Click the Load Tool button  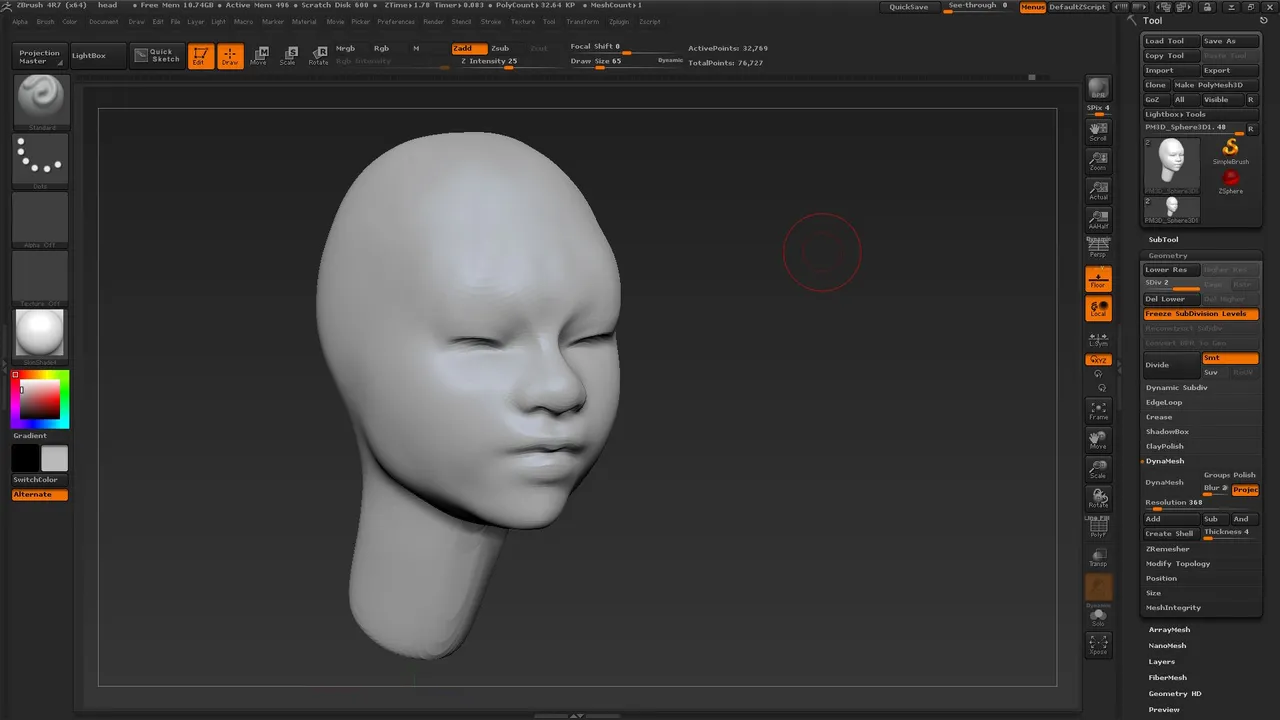pos(1171,41)
